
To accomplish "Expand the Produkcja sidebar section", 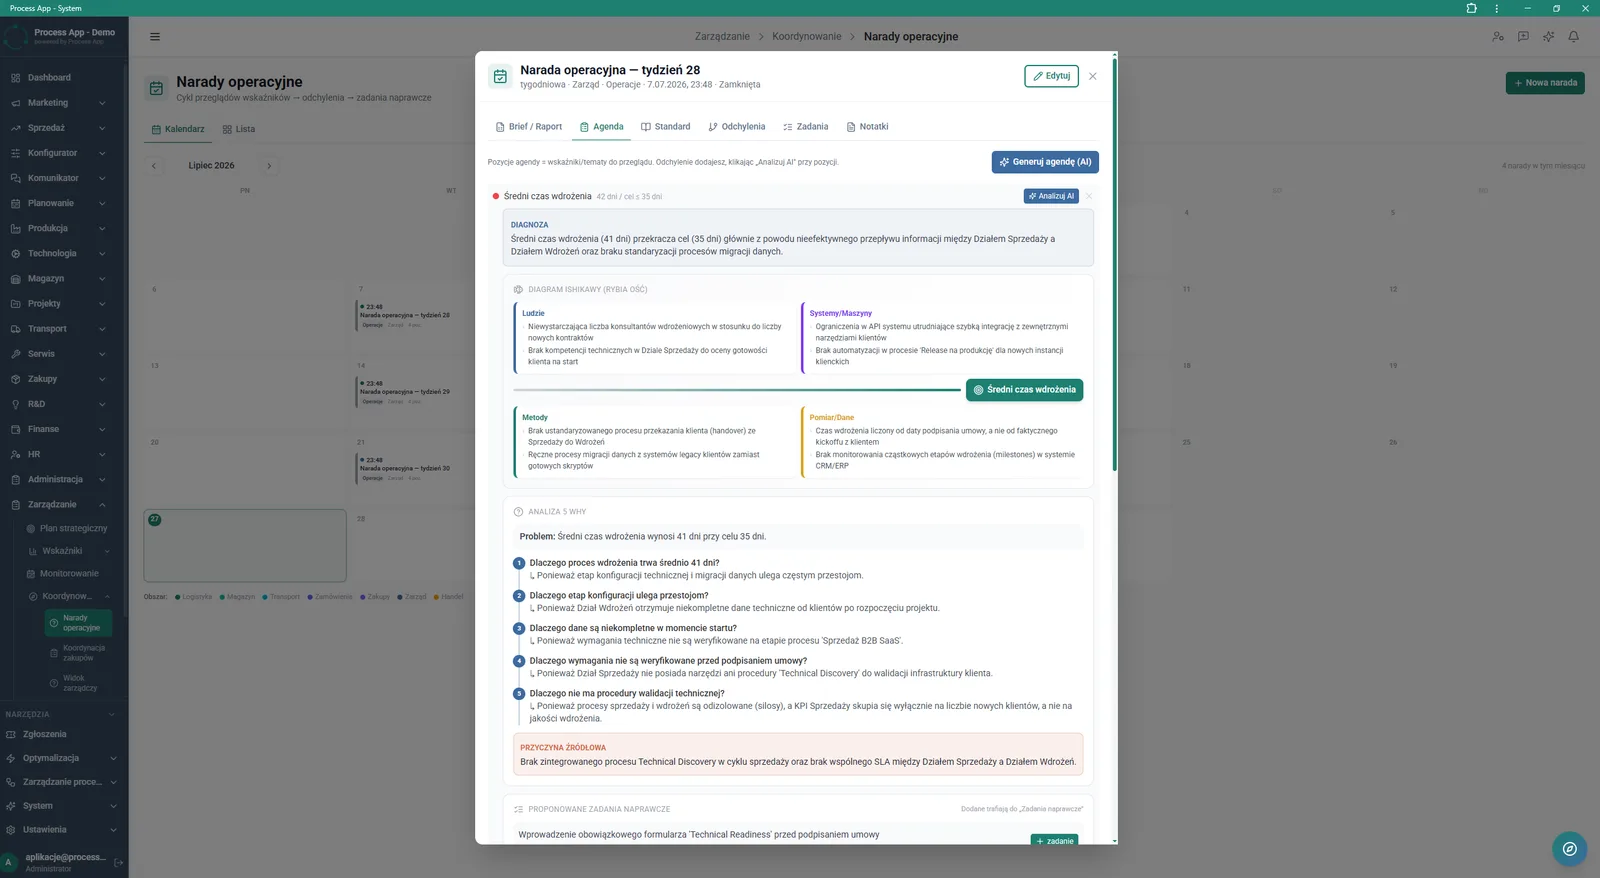I will [x=102, y=228].
